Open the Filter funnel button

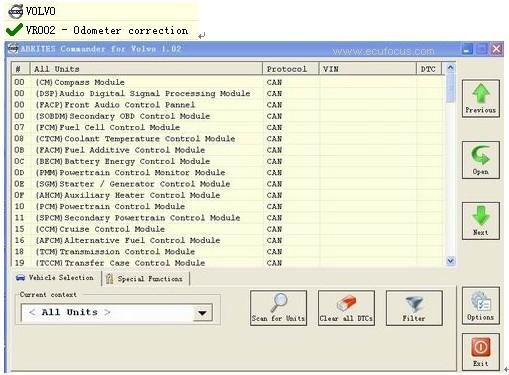414,308
